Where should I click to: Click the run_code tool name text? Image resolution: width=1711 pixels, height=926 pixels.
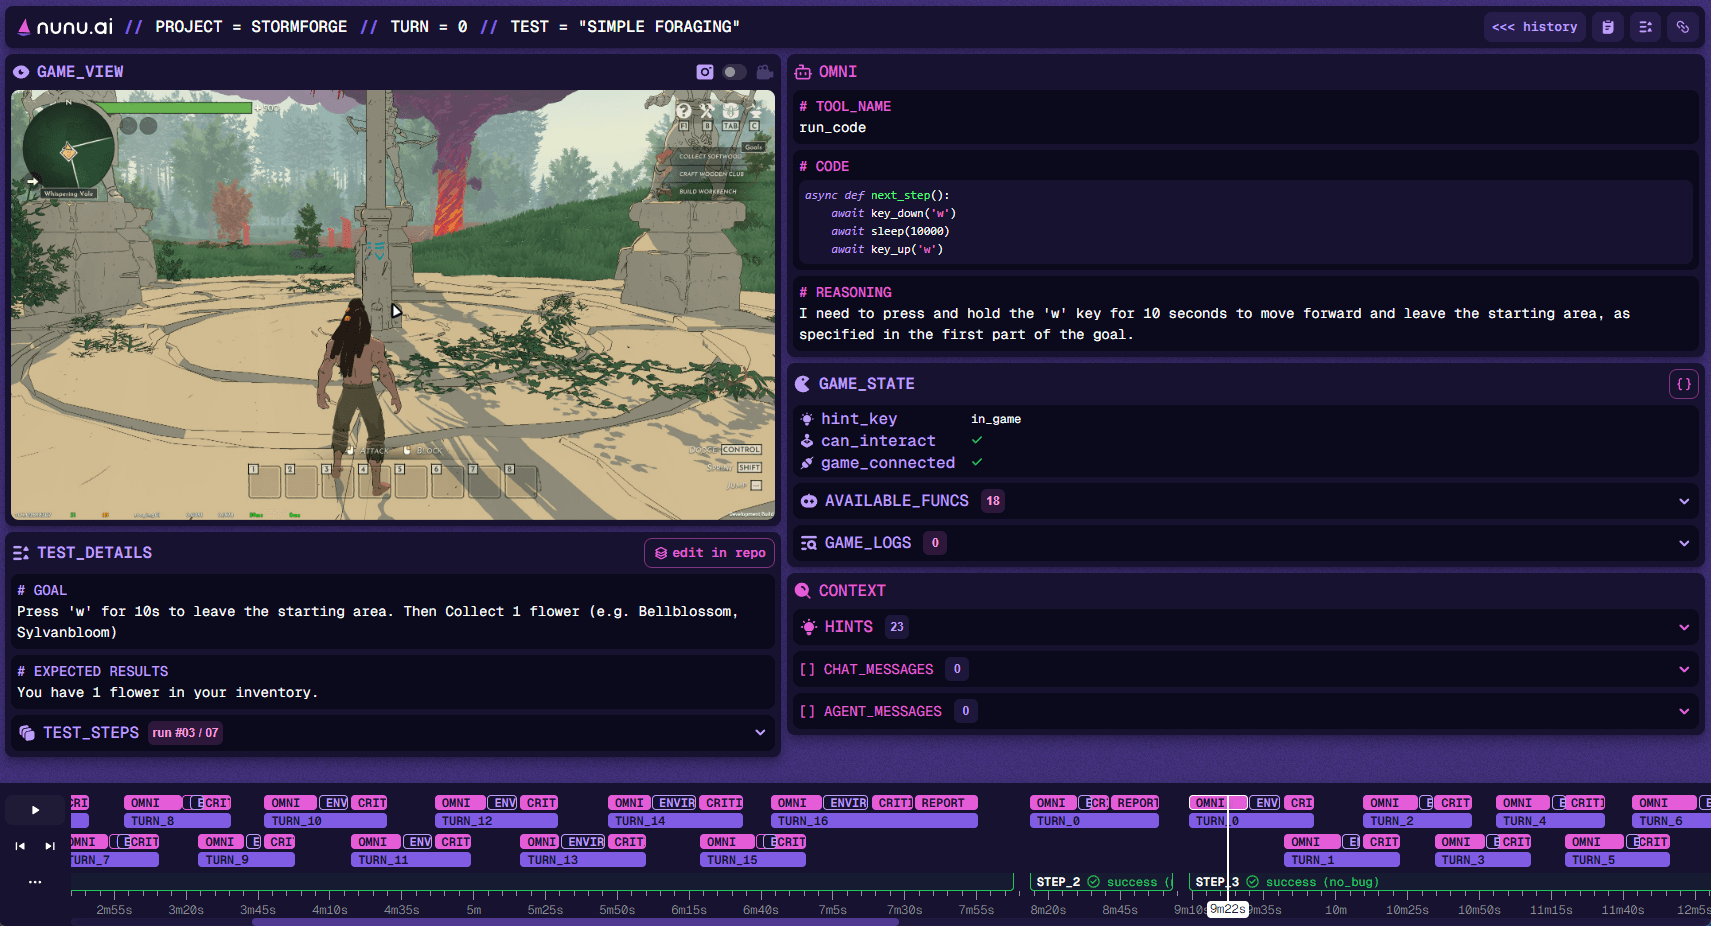[833, 128]
